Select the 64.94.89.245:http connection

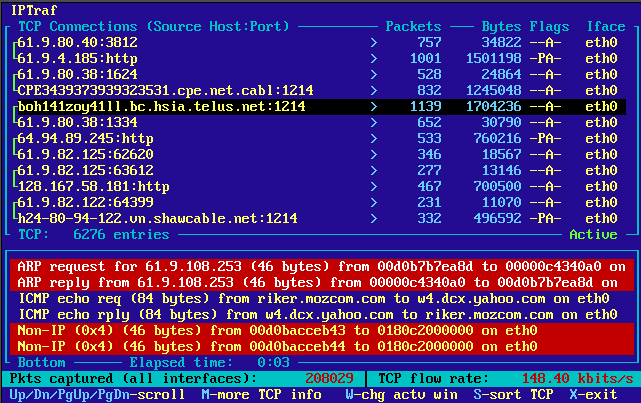coord(85,137)
